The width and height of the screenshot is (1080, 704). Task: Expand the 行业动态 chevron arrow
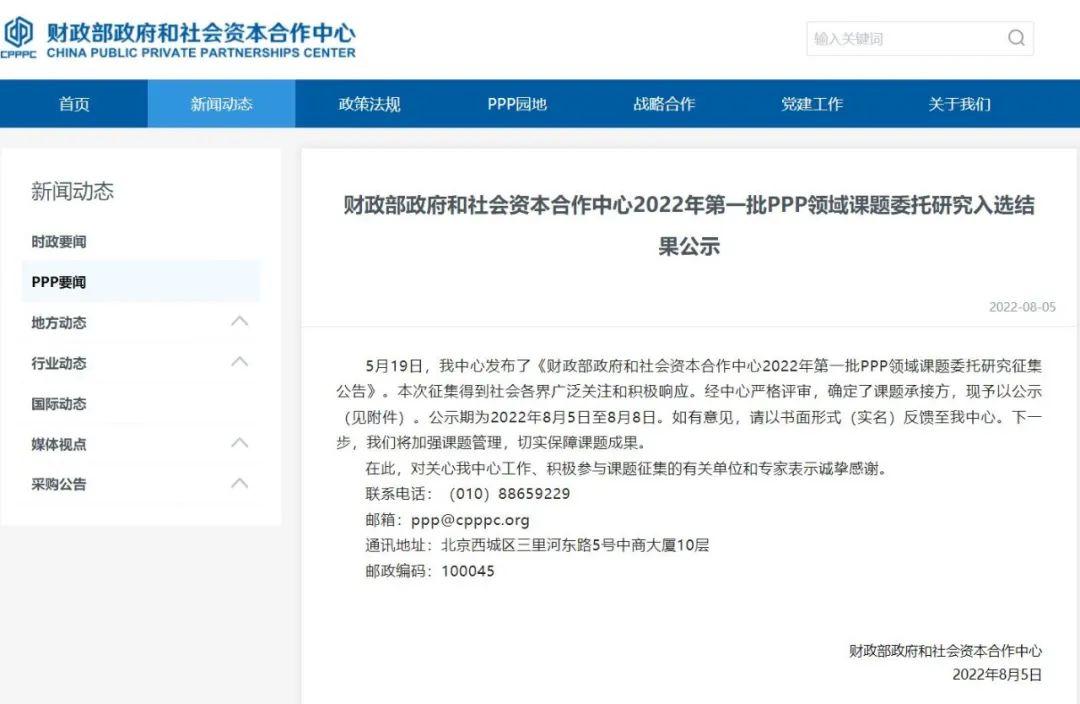click(239, 362)
